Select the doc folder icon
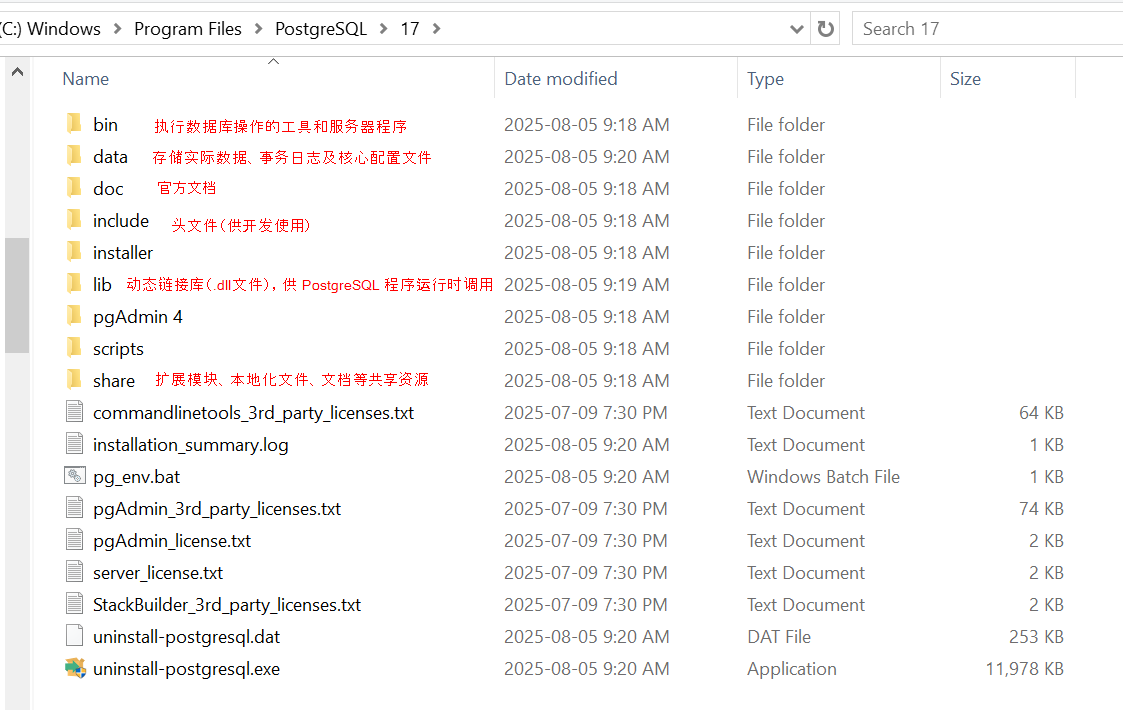 [74, 188]
